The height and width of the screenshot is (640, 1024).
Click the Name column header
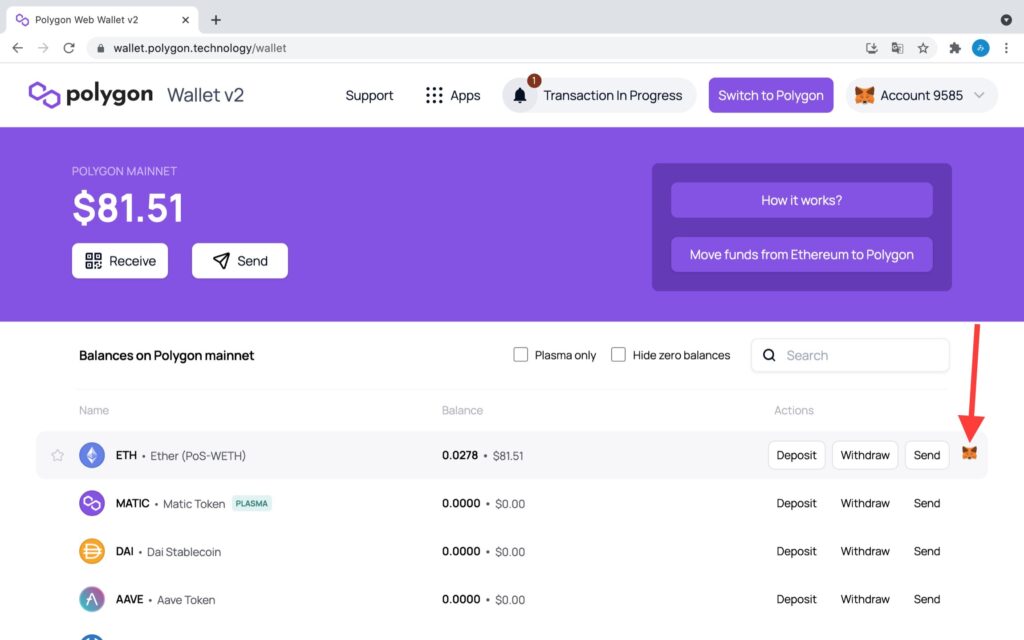tap(94, 410)
